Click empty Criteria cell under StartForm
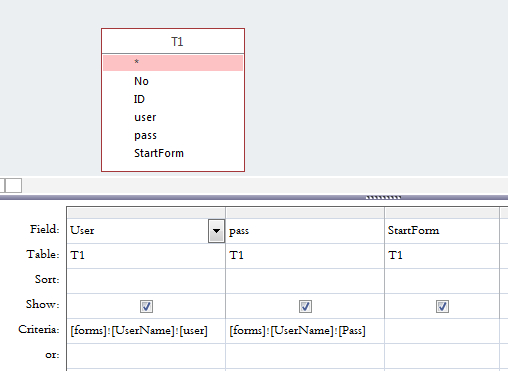This screenshot has height=371, width=508. (442, 331)
